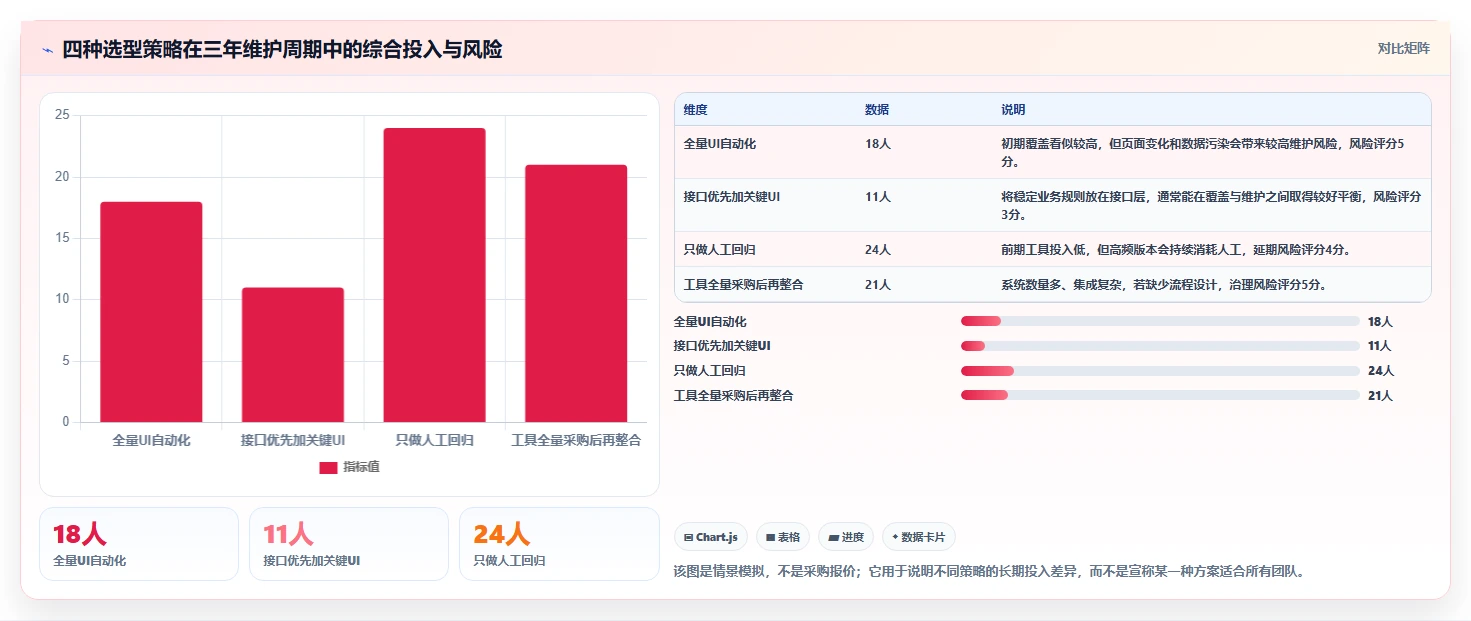Image resolution: width=1471 pixels, height=621 pixels.
Task: Toggle the 指标值 legend swatch
Action: click(328, 467)
